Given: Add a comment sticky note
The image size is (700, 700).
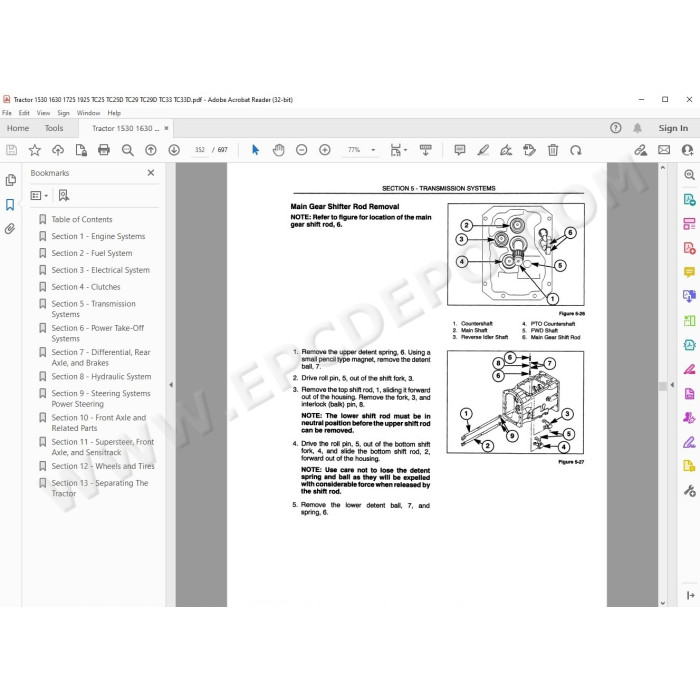Looking at the screenshot, I should tap(459, 150).
